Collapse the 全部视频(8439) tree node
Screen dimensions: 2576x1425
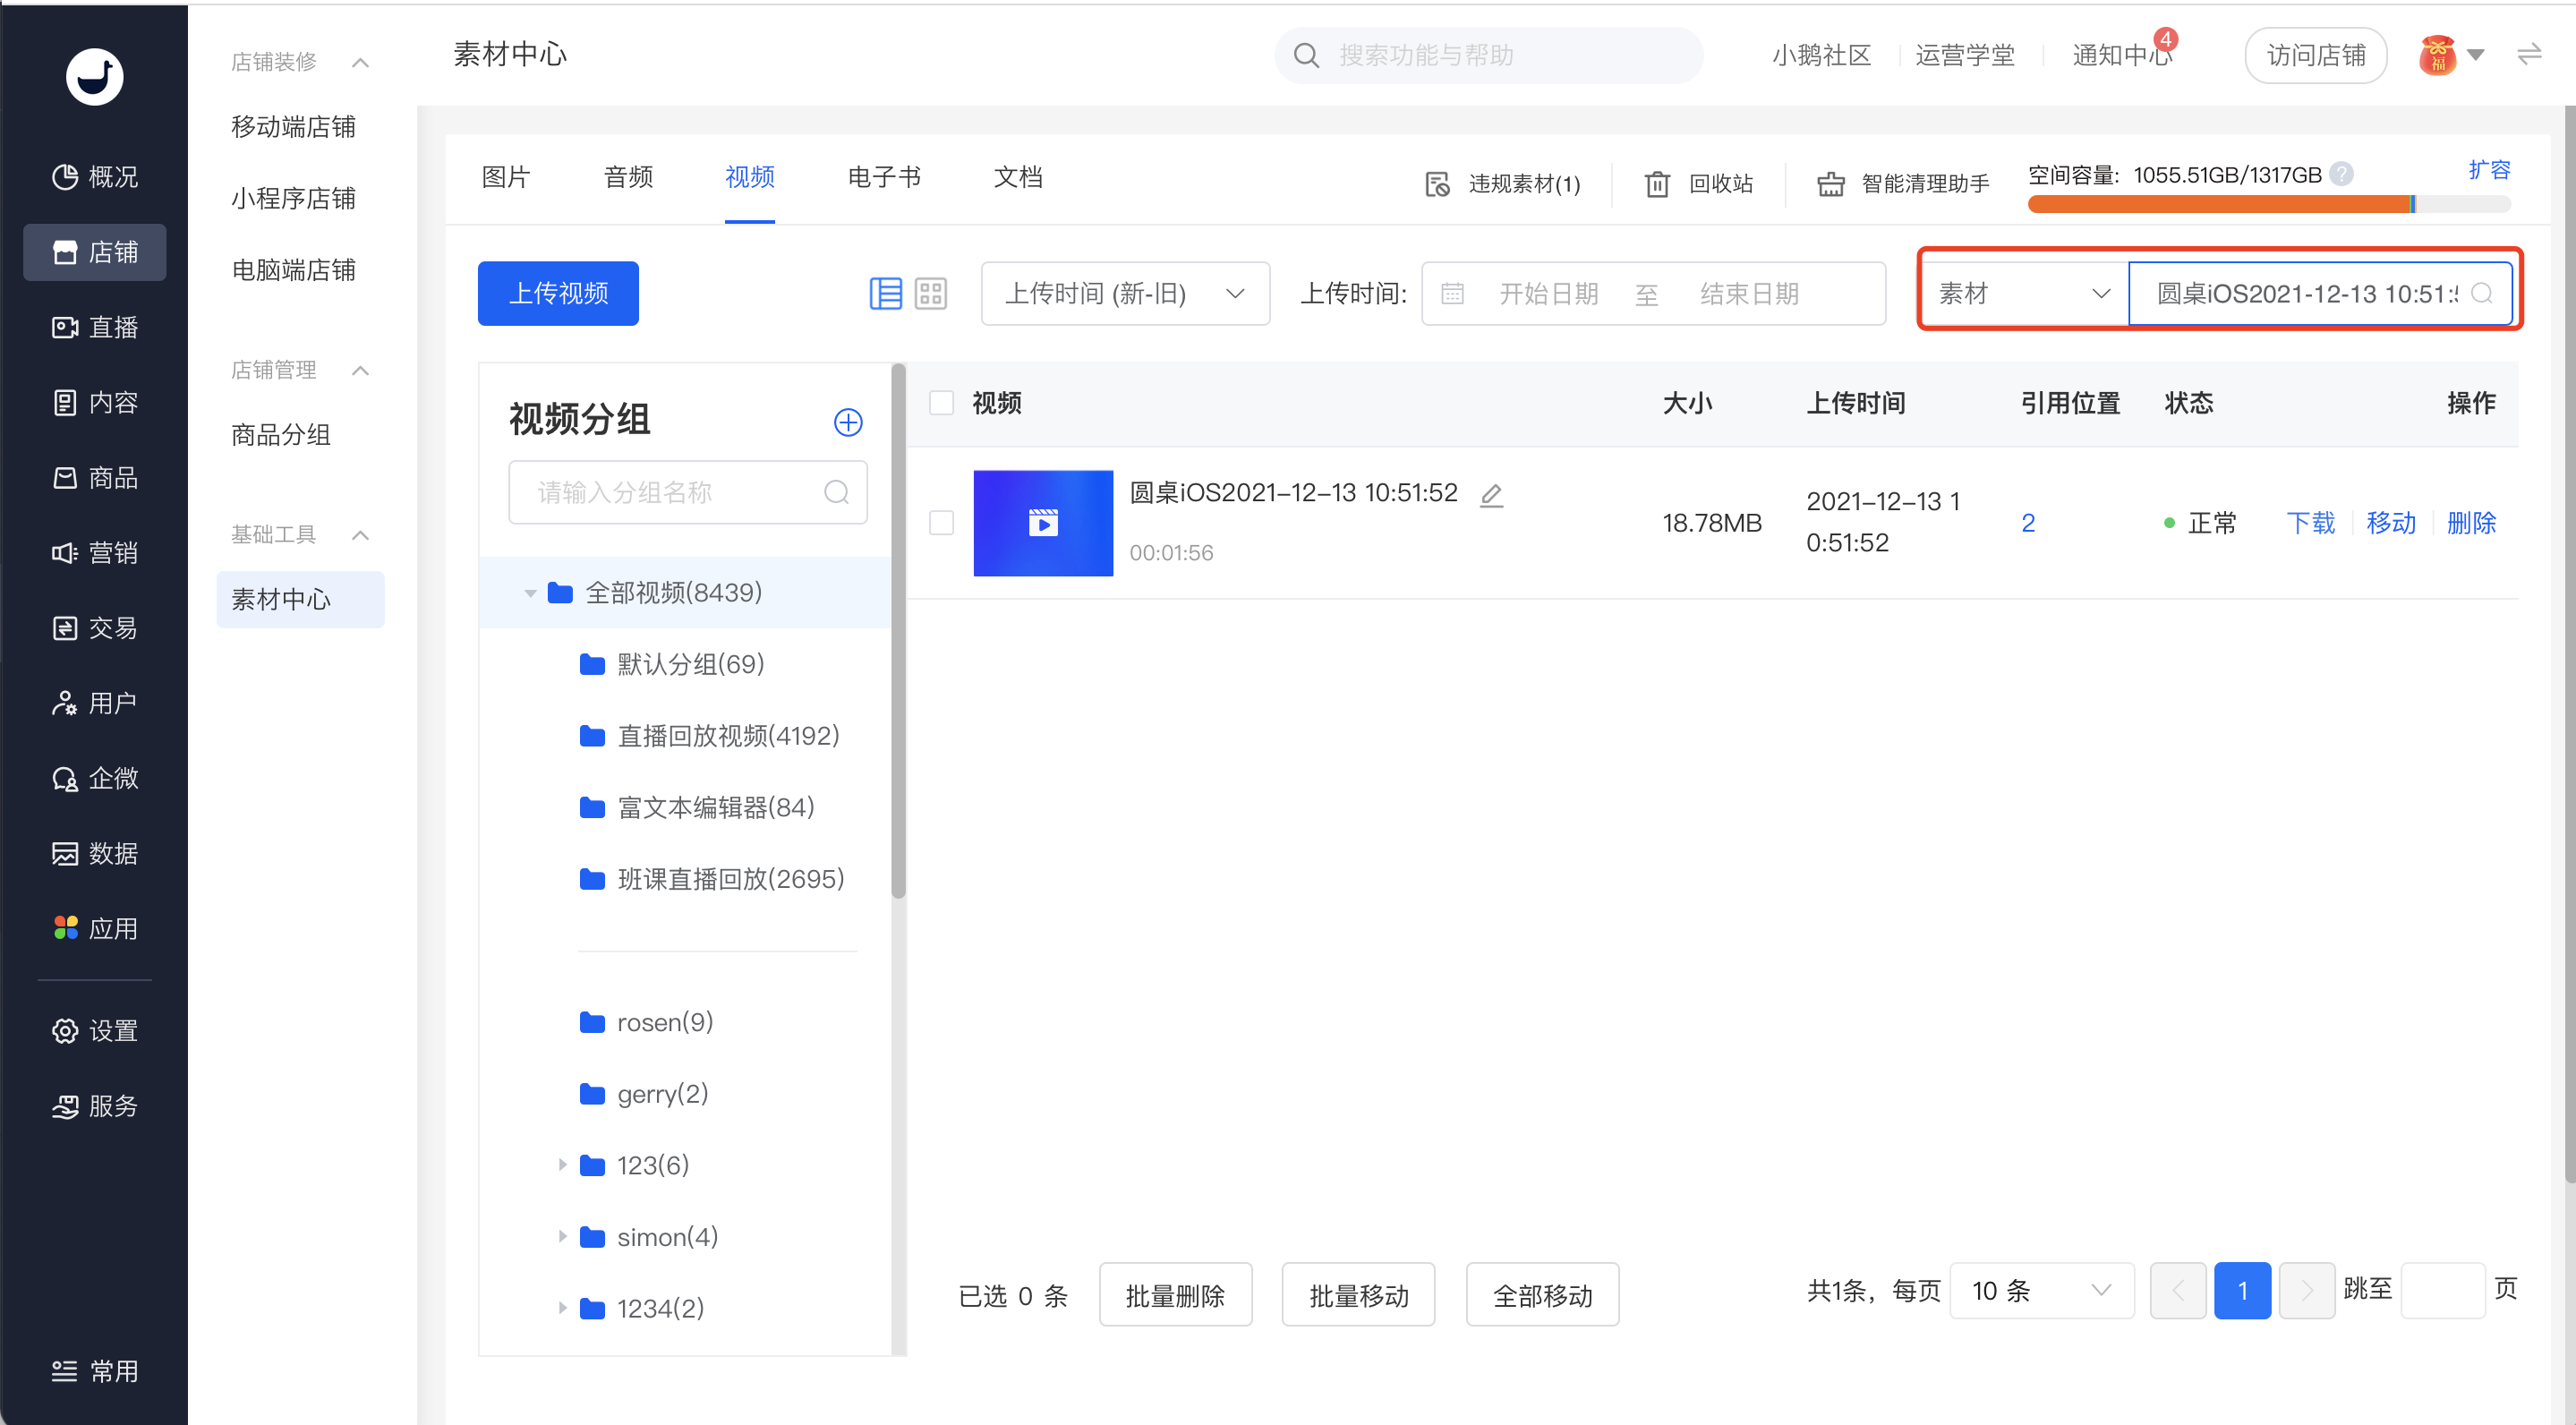tap(530, 593)
